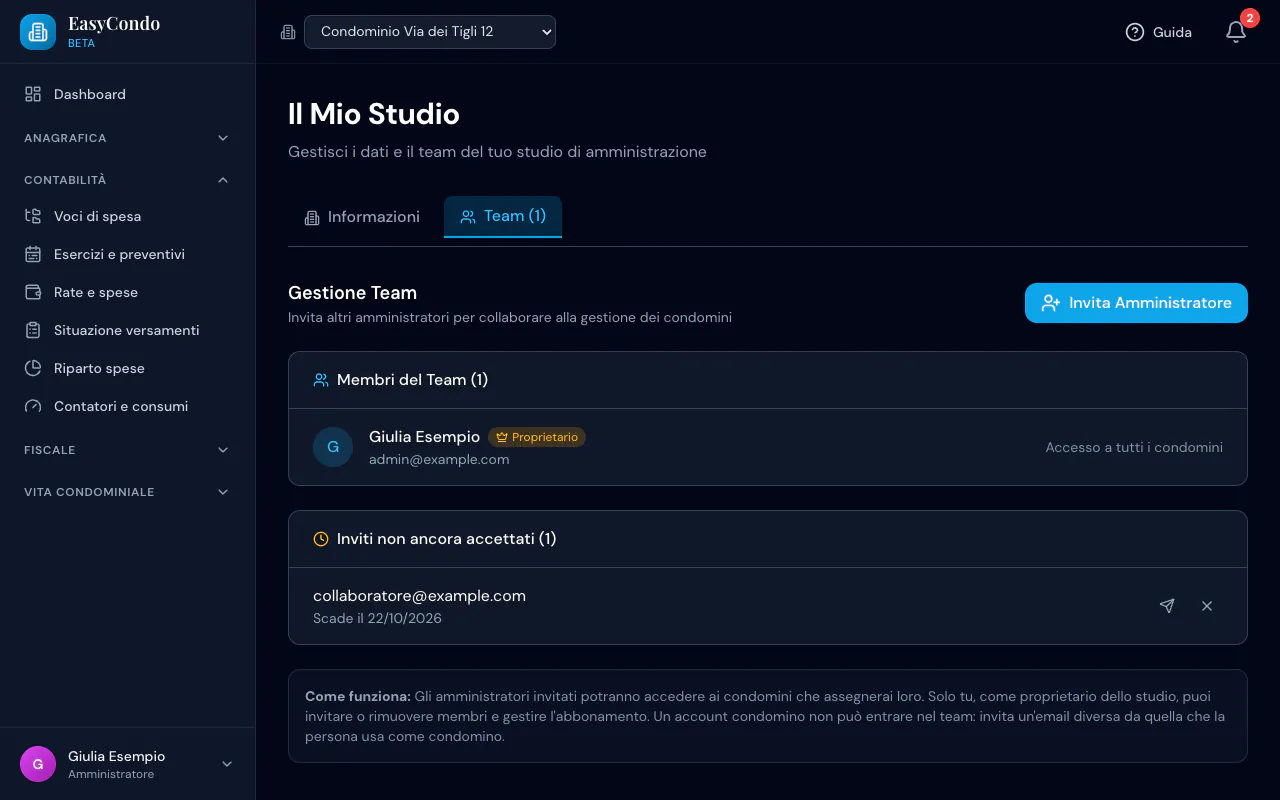Image resolution: width=1280 pixels, height=800 pixels.
Task: Click the Voci di spesa icon
Action: [33, 216]
